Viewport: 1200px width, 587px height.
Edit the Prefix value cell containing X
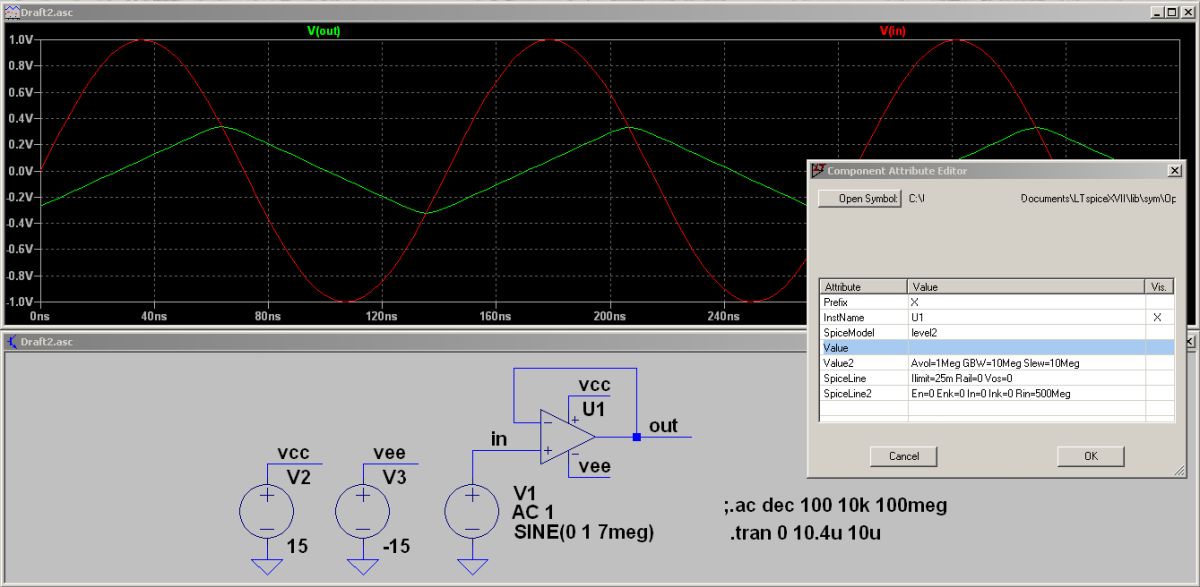(x=1026, y=301)
